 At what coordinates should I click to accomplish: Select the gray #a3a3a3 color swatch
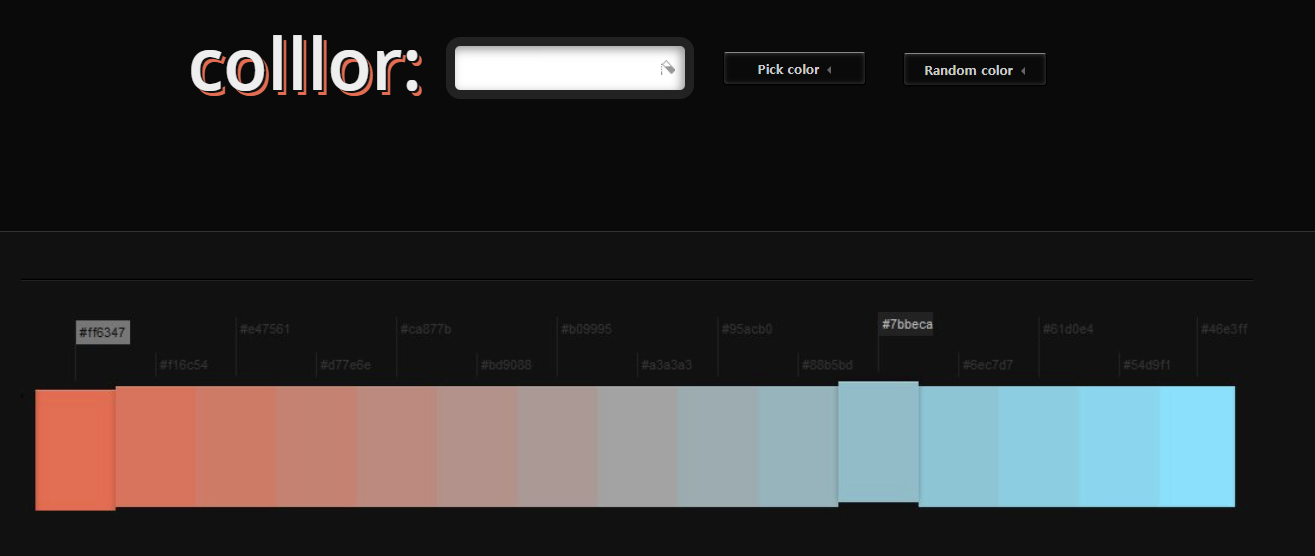pyautogui.click(x=638, y=446)
